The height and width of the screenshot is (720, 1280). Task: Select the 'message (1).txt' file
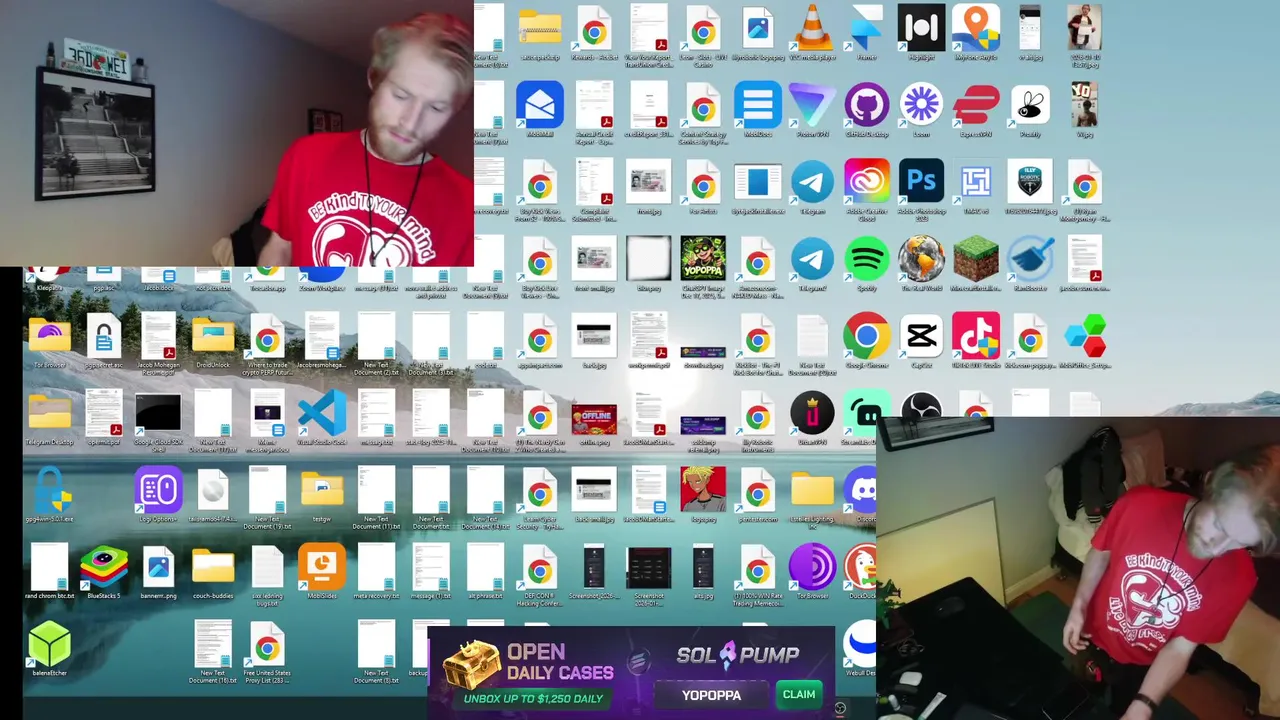pos(431,568)
